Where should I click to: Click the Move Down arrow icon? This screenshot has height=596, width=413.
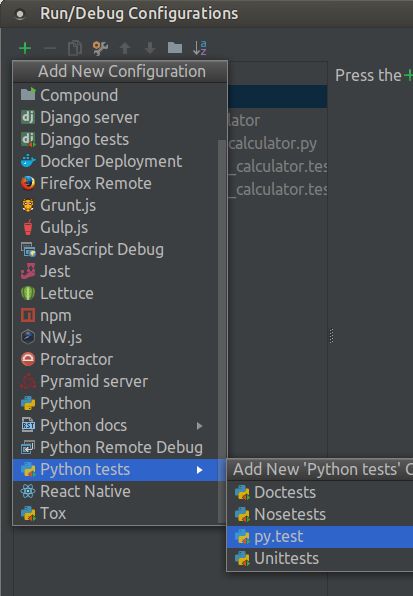tap(150, 48)
